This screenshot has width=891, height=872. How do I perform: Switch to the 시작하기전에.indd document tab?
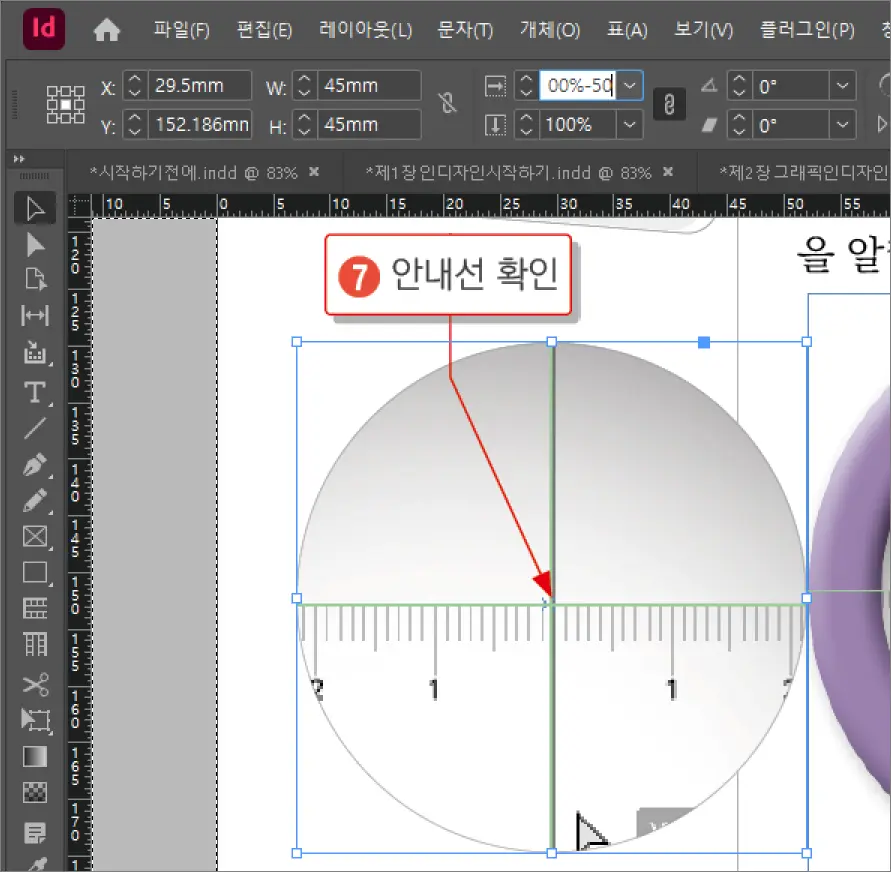click(190, 171)
